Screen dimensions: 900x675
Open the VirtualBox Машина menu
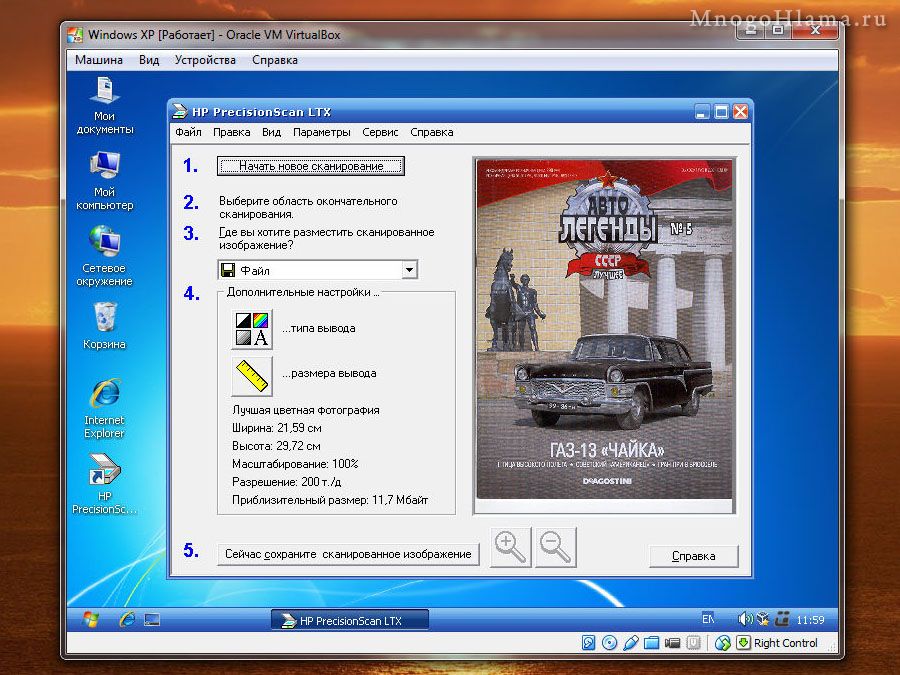(99, 60)
